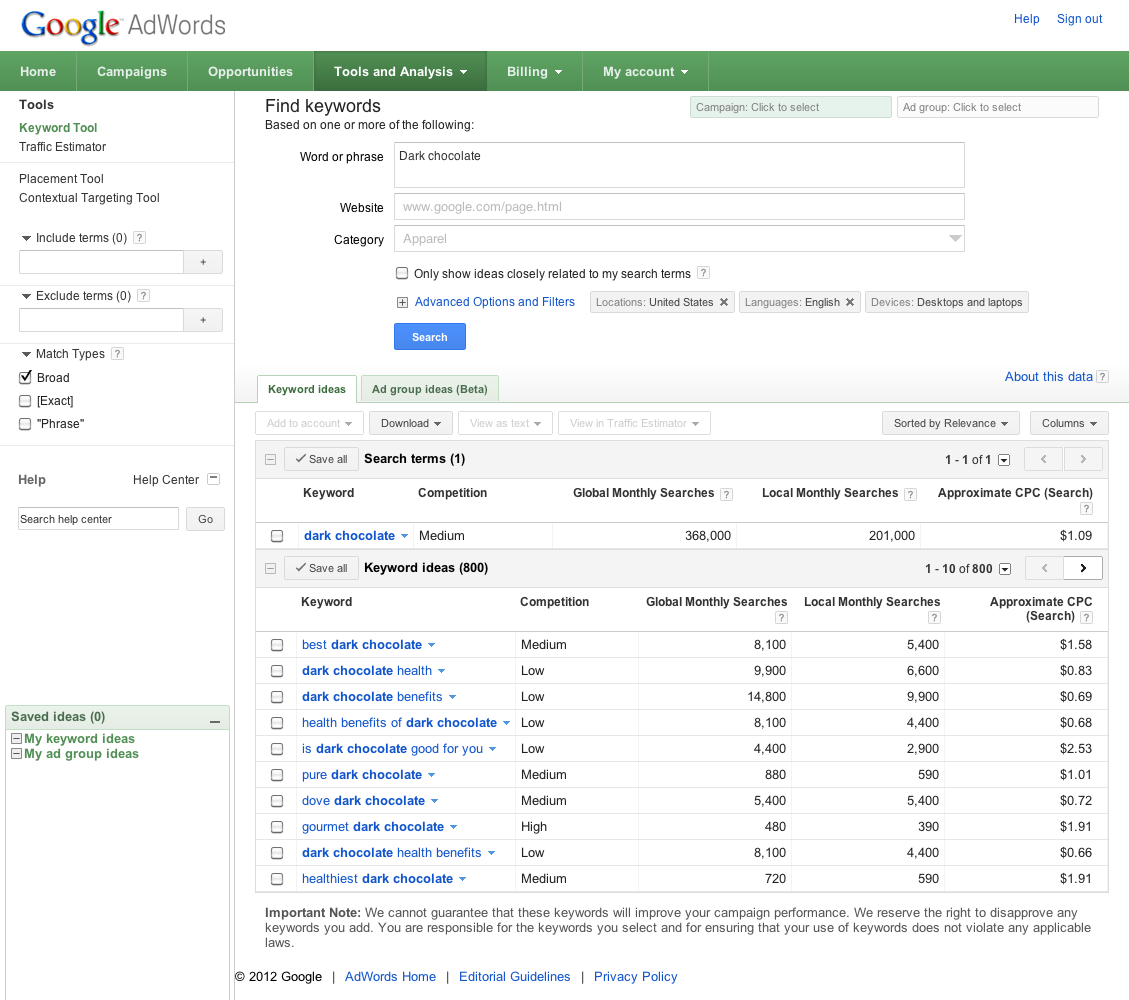
Task: Click the Website input field
Action: 679,207
